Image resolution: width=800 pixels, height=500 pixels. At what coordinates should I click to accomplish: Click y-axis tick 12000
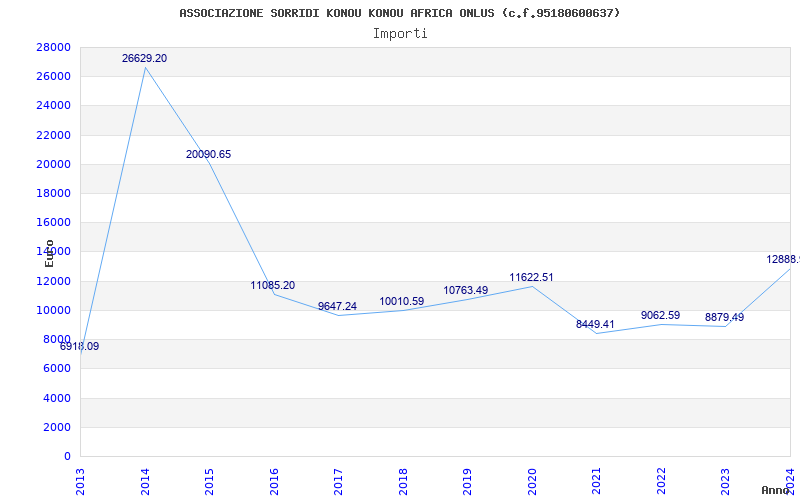tap(53, 281)
